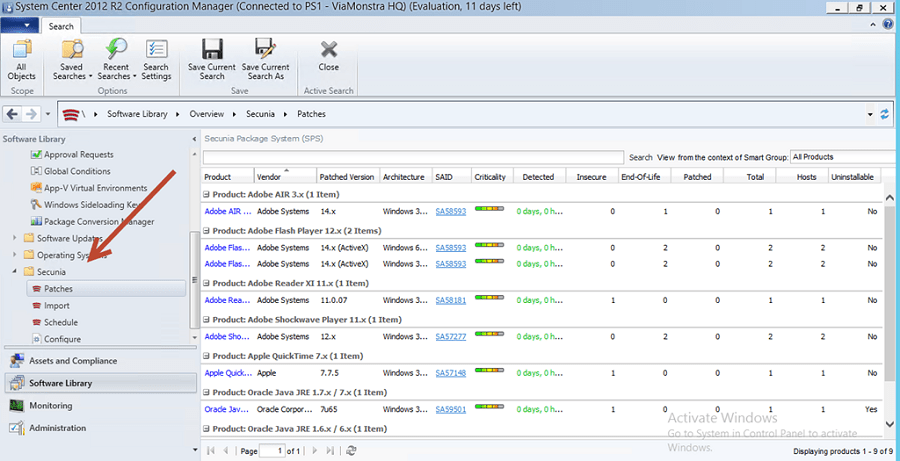Collapse the Adobe AIR 3.x product group
The width and height of the screenshot is (900, 461).
(x=207, y=195)
